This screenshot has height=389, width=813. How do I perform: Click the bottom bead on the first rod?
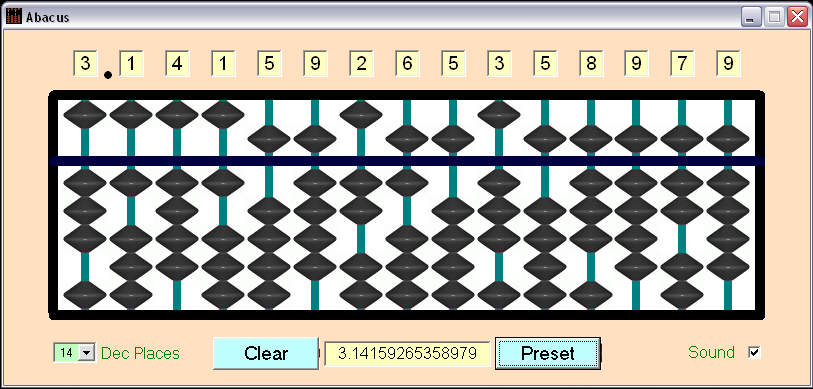(85, 295)
